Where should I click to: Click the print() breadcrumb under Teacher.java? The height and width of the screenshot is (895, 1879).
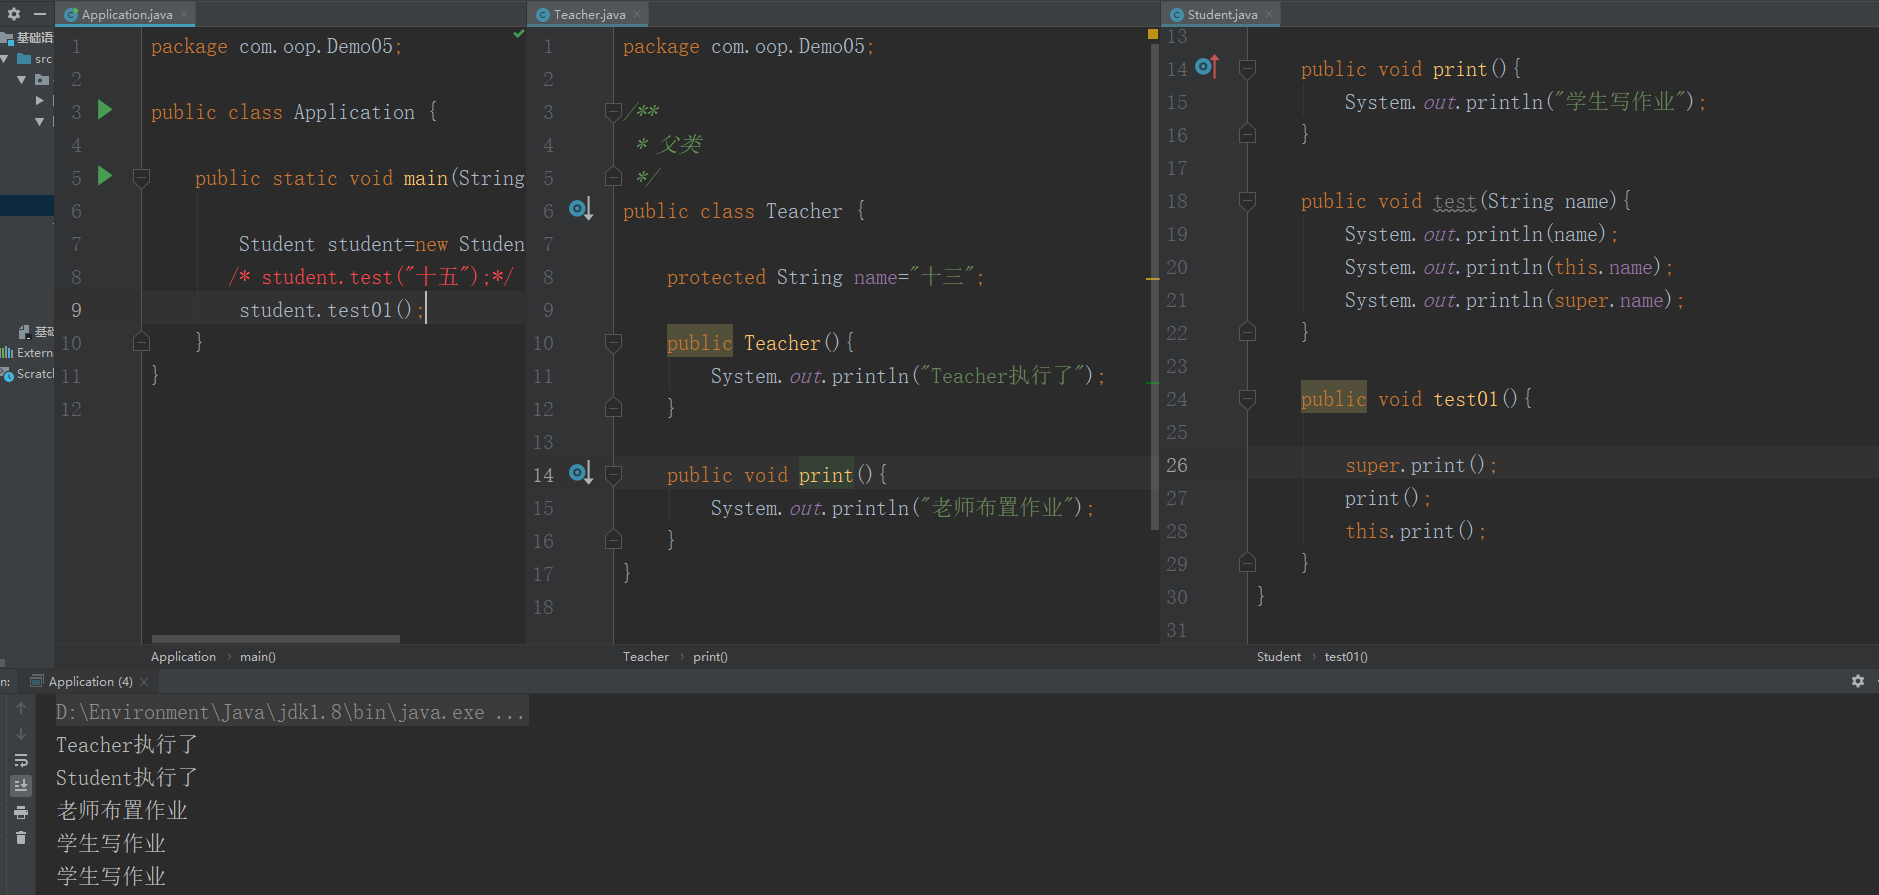(710, 657)
